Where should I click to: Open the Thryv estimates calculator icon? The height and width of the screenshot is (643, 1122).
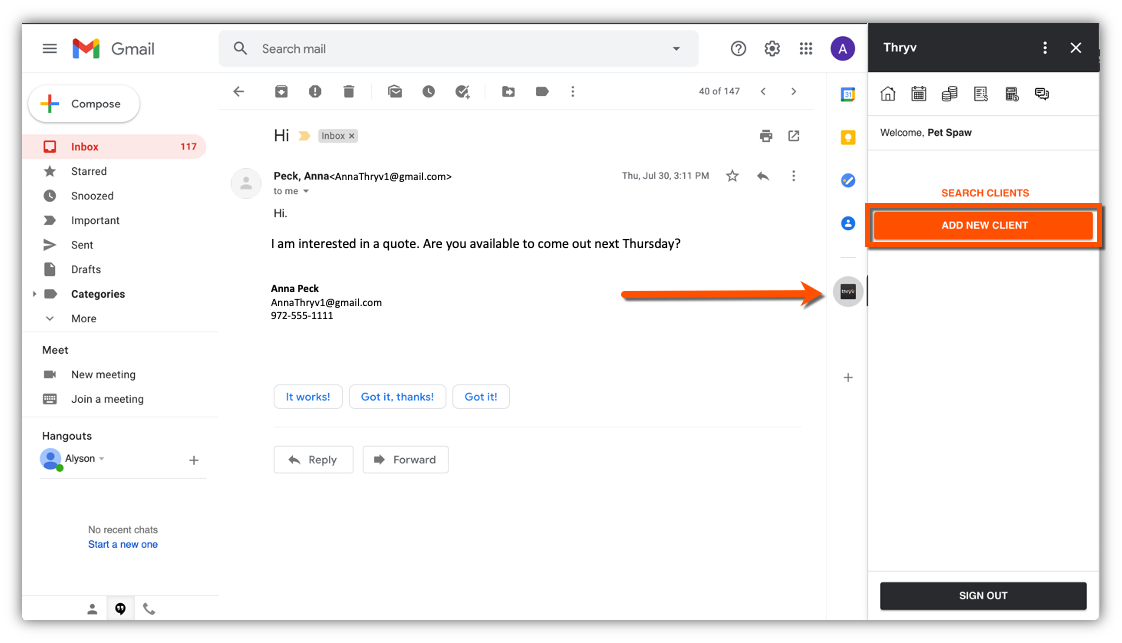(x=1012, y=94)
